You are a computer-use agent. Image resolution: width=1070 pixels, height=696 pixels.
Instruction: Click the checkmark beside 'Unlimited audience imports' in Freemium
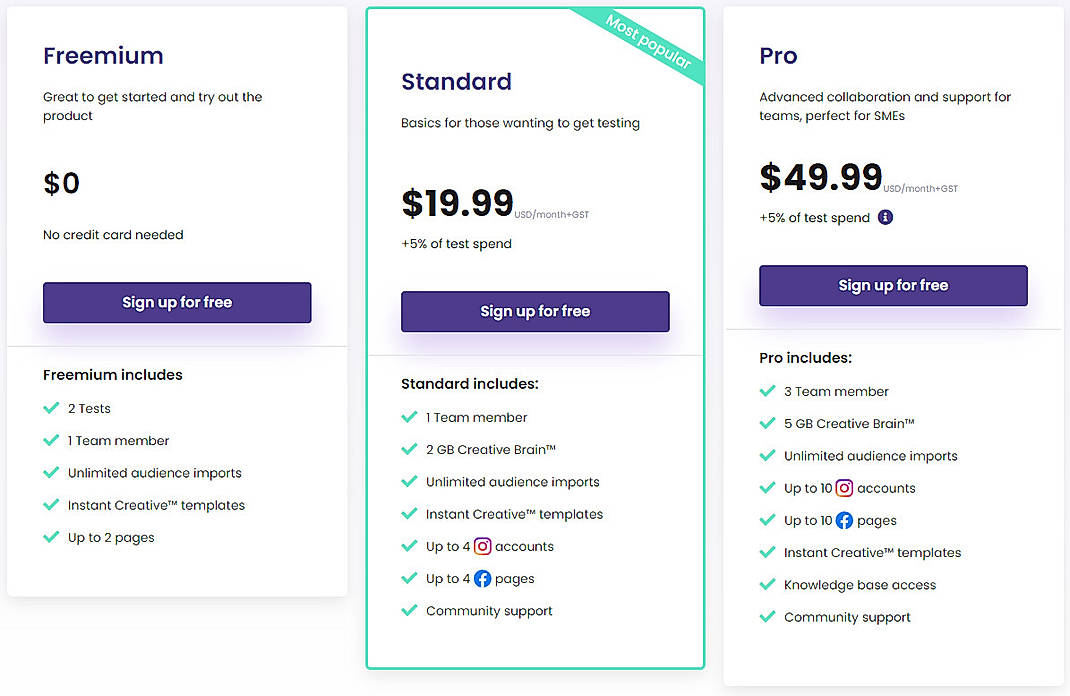(x=51, y=472)
